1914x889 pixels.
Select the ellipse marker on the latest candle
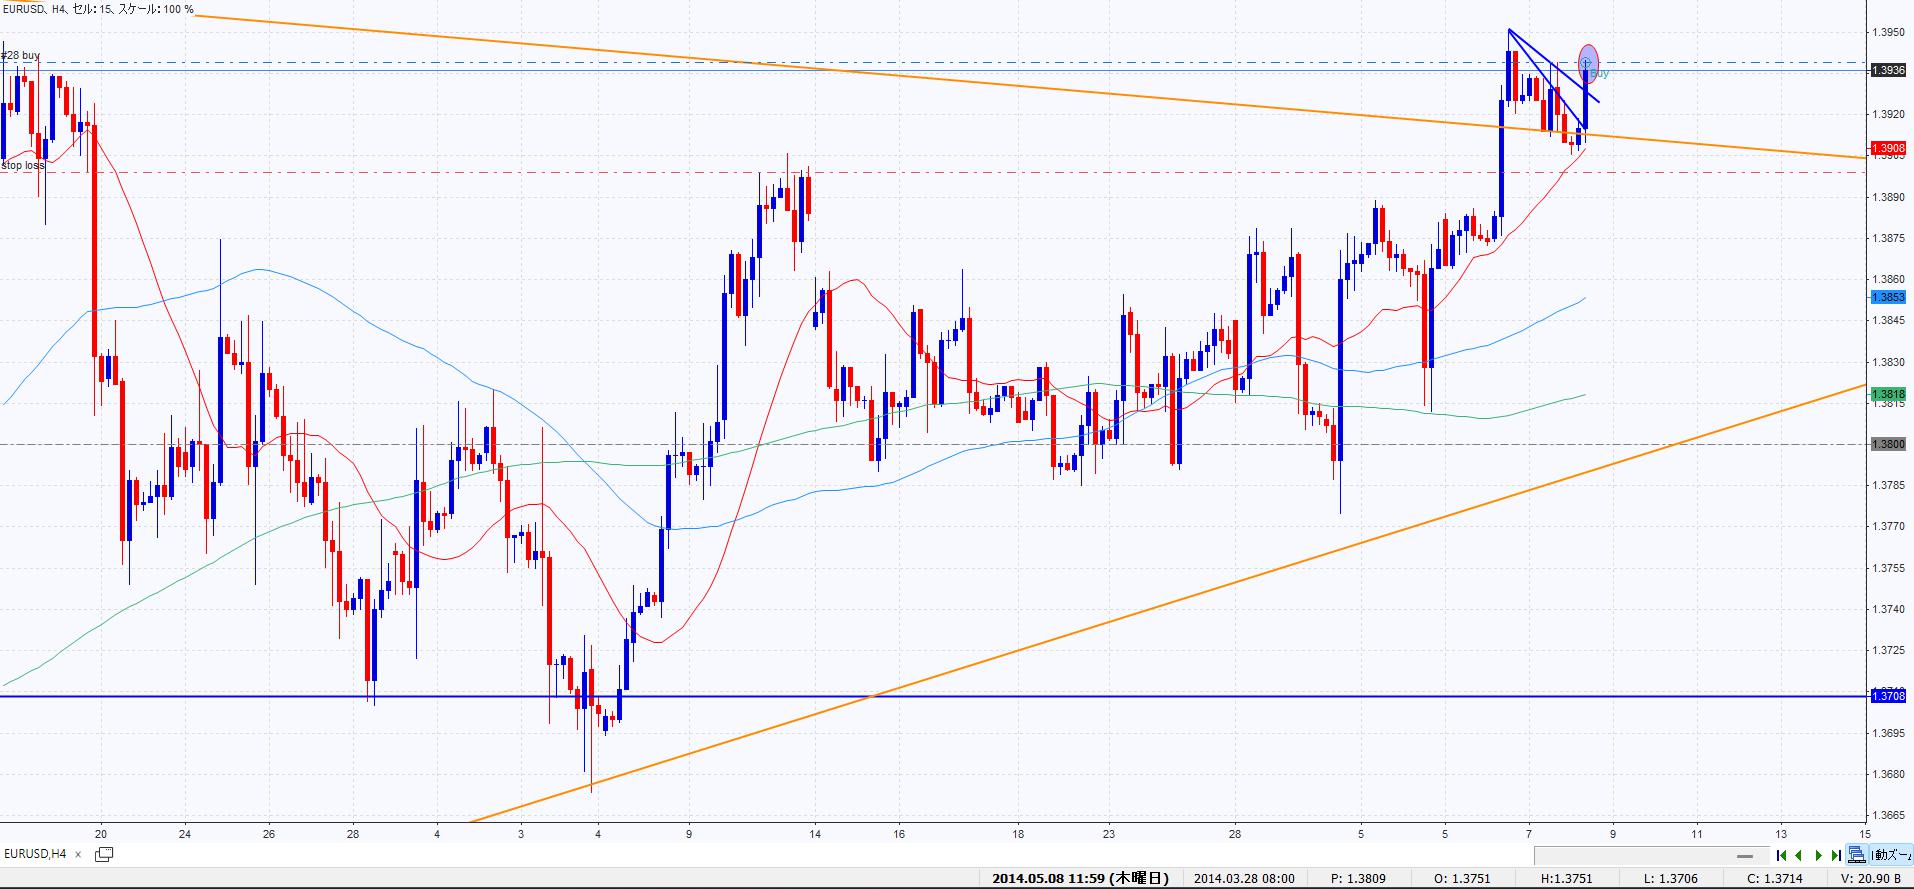click(x=1588, y=62)
